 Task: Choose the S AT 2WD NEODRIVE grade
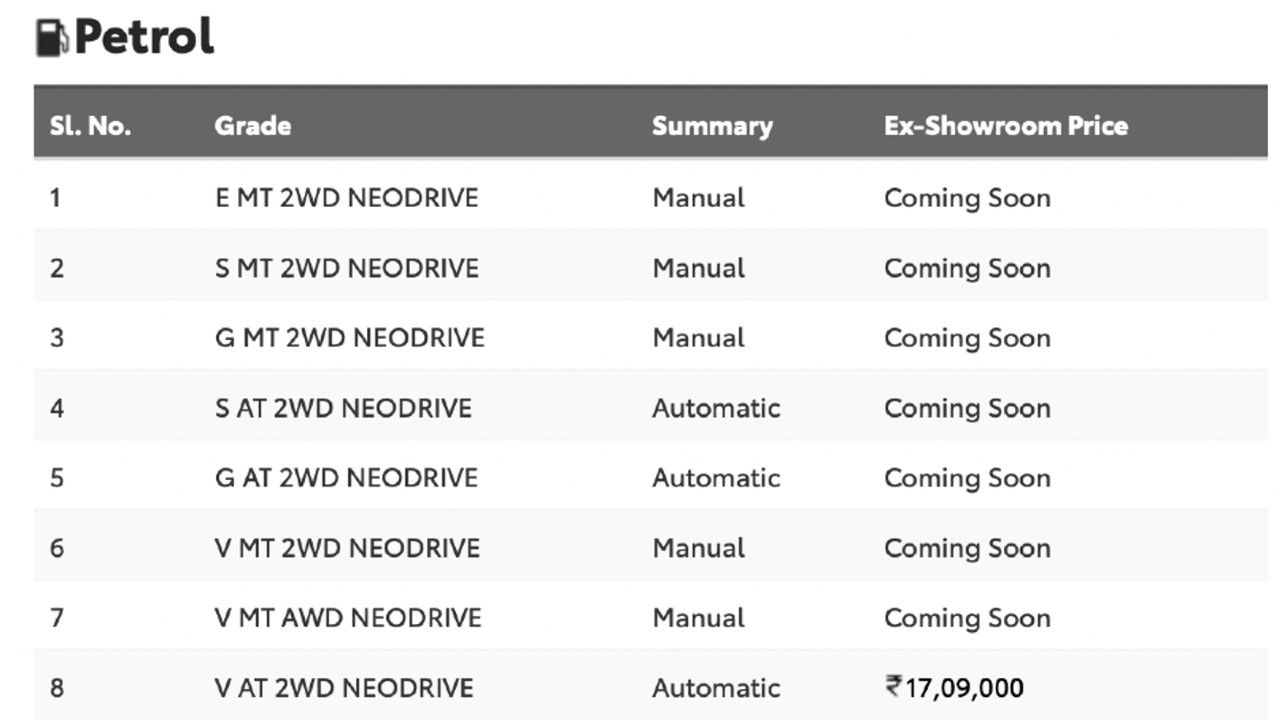[x=343, y=408]
